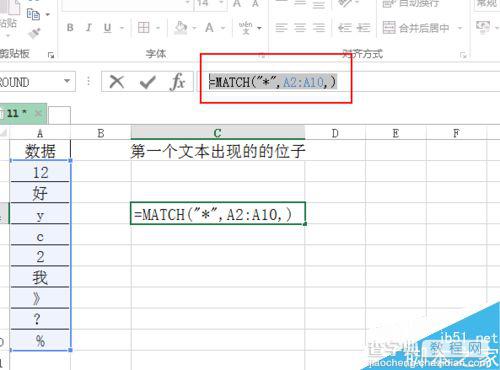The width and height of the screenshot is (500, 370).
Task: Toggle italic formatting
Action: (89, 28)
